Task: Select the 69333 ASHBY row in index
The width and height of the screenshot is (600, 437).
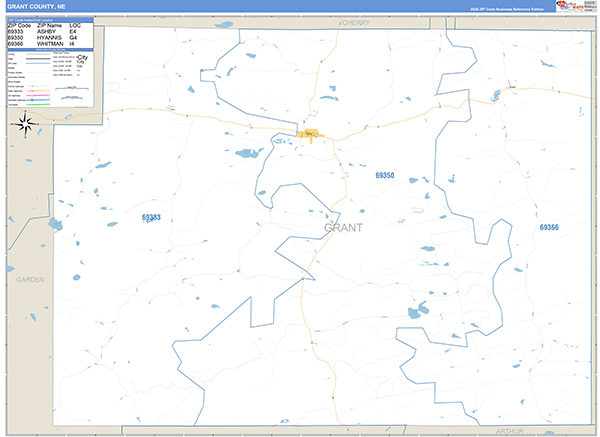Action: 46,32
